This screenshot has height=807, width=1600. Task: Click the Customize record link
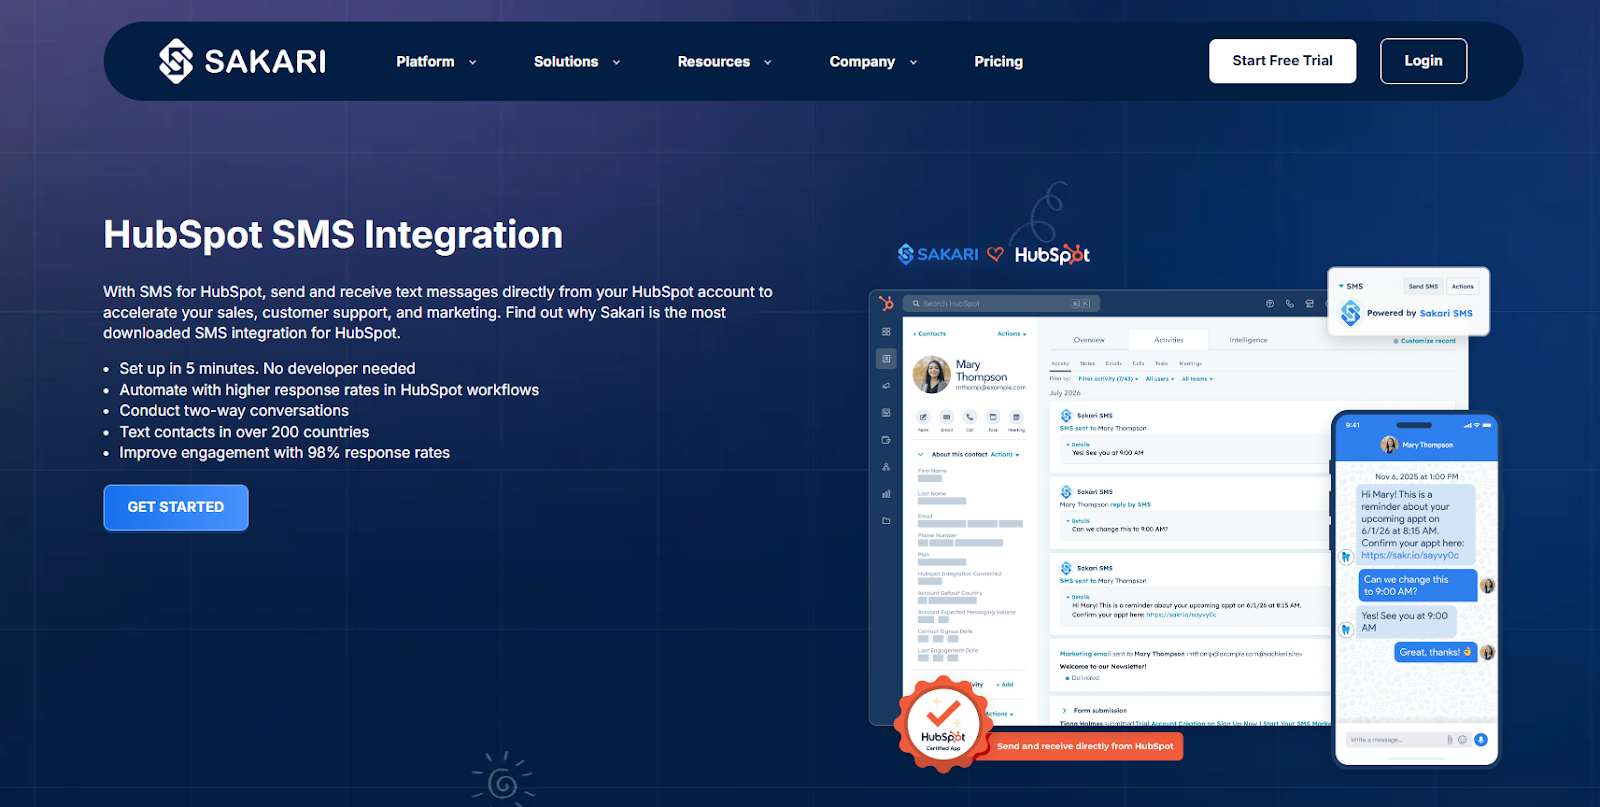(x=1425, y=341)
